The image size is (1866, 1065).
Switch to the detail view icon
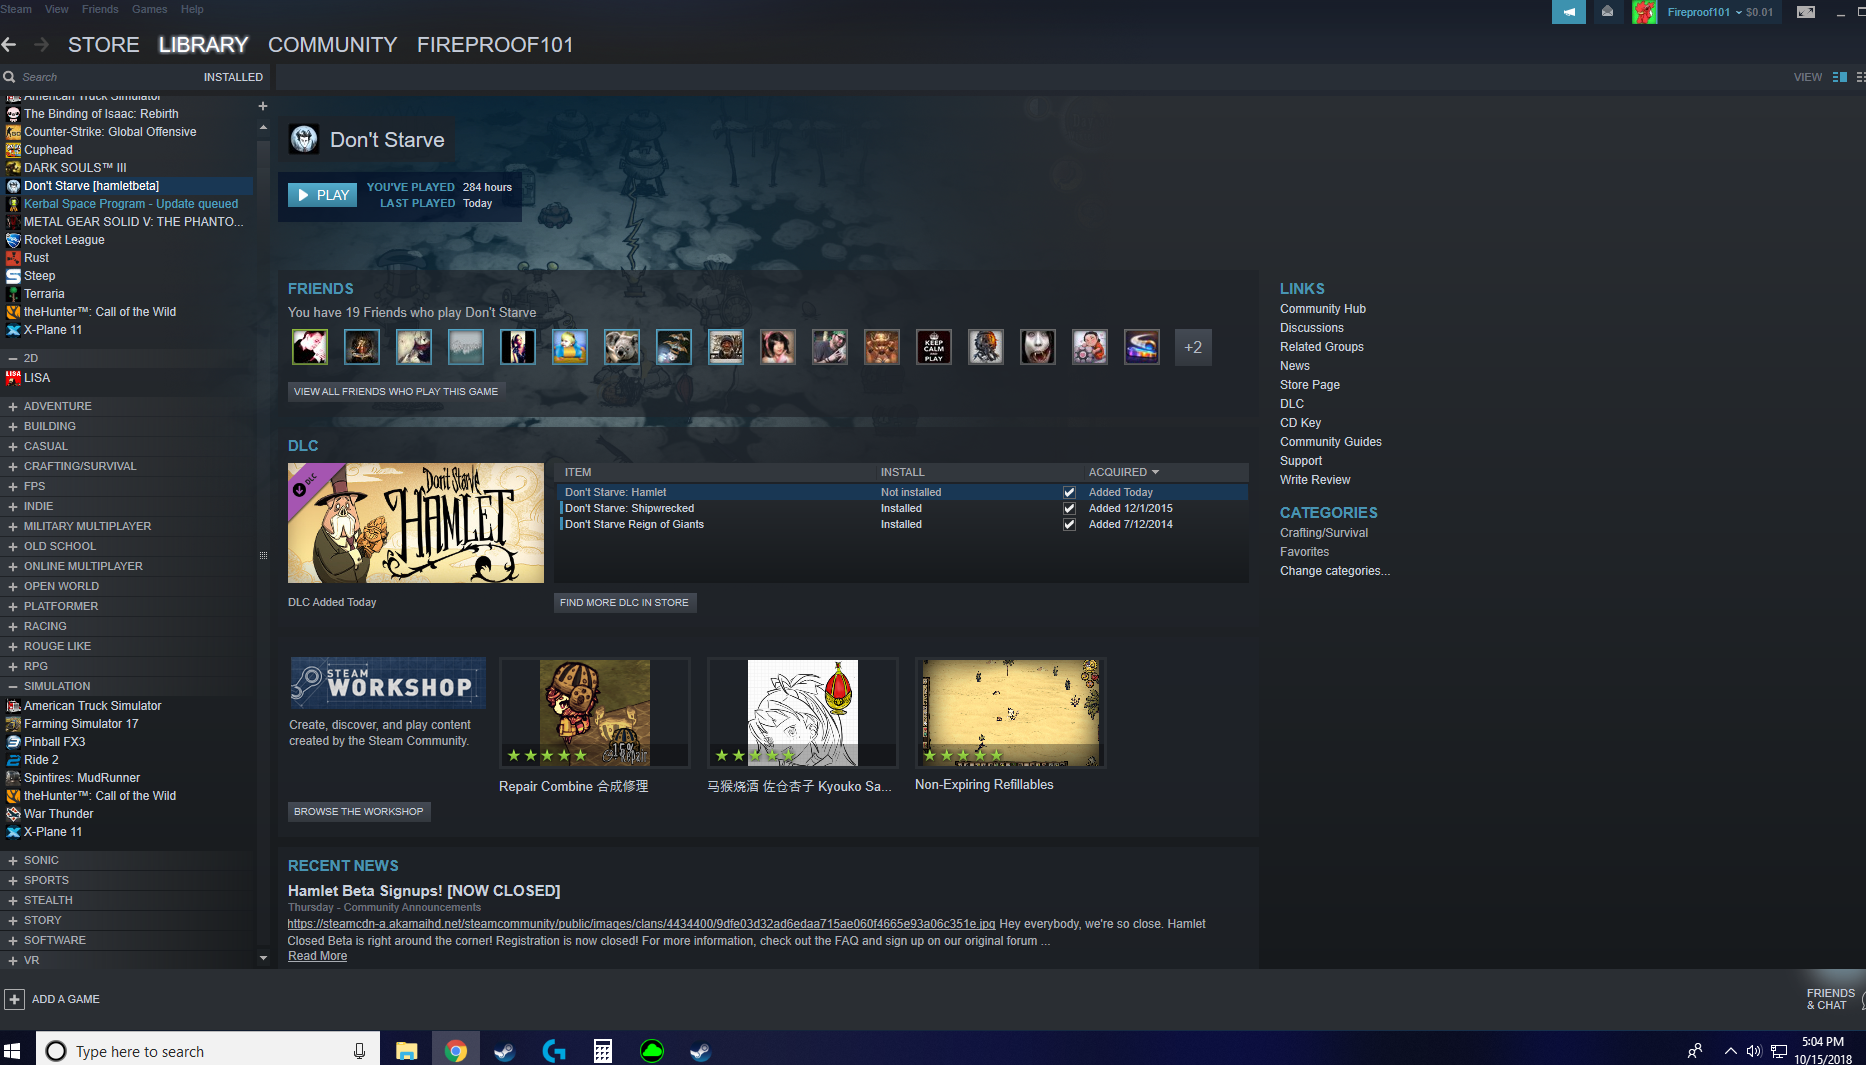[1839, 77]
